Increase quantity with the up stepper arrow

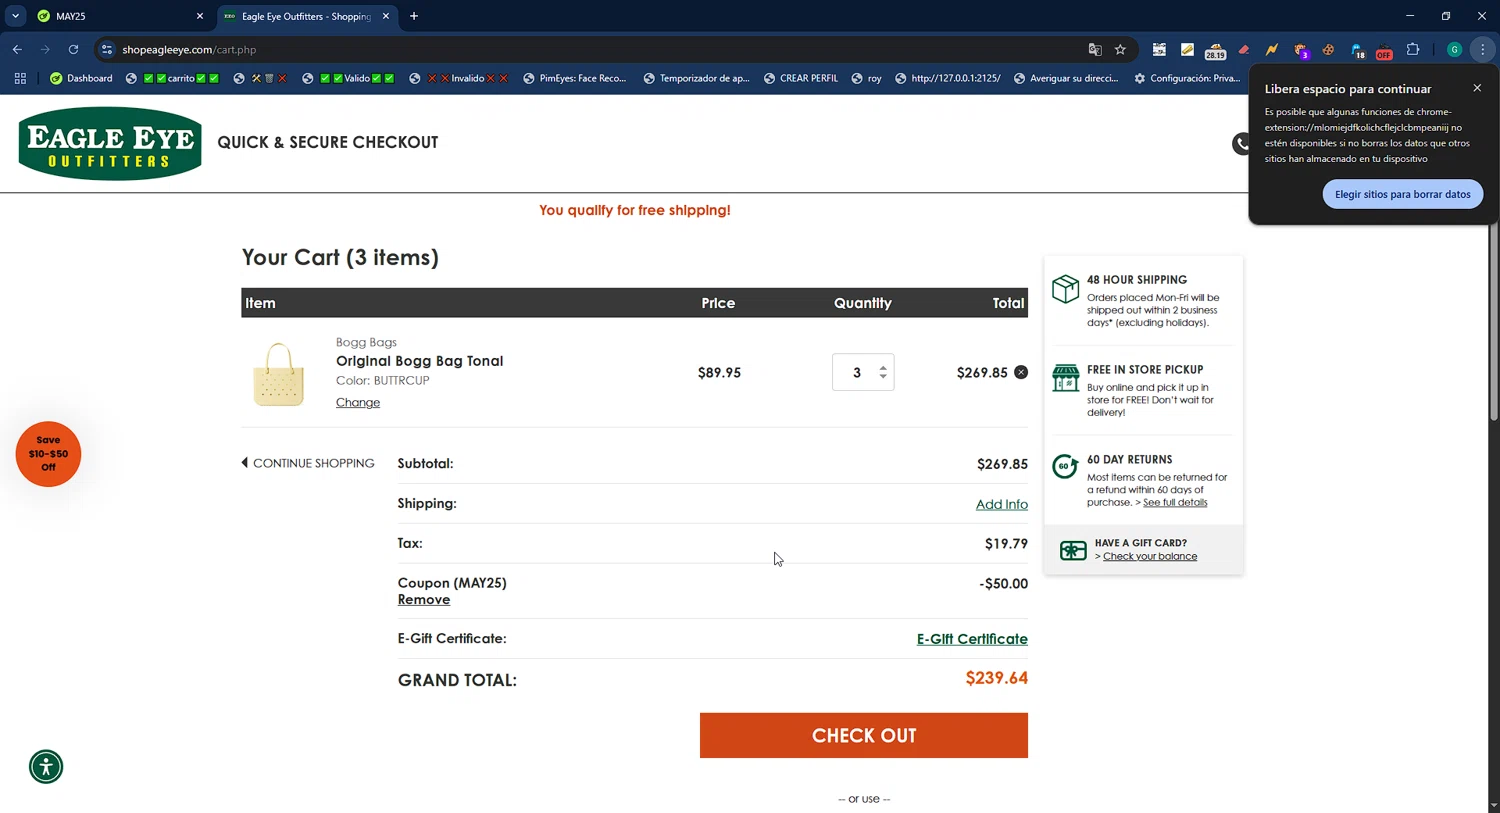coord(883,367)
